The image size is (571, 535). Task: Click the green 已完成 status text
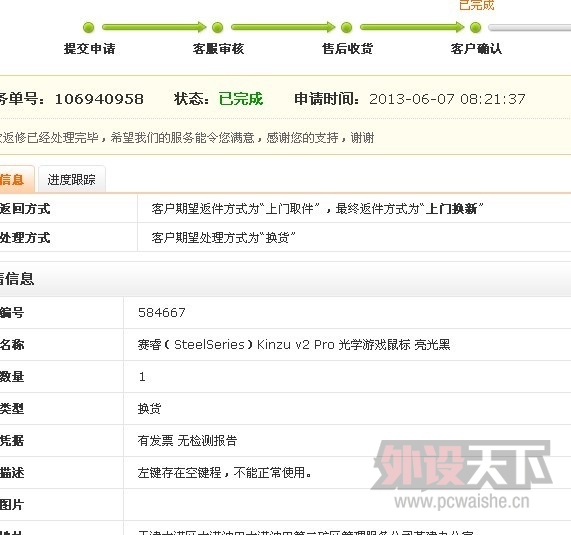[x=241, y=99]
